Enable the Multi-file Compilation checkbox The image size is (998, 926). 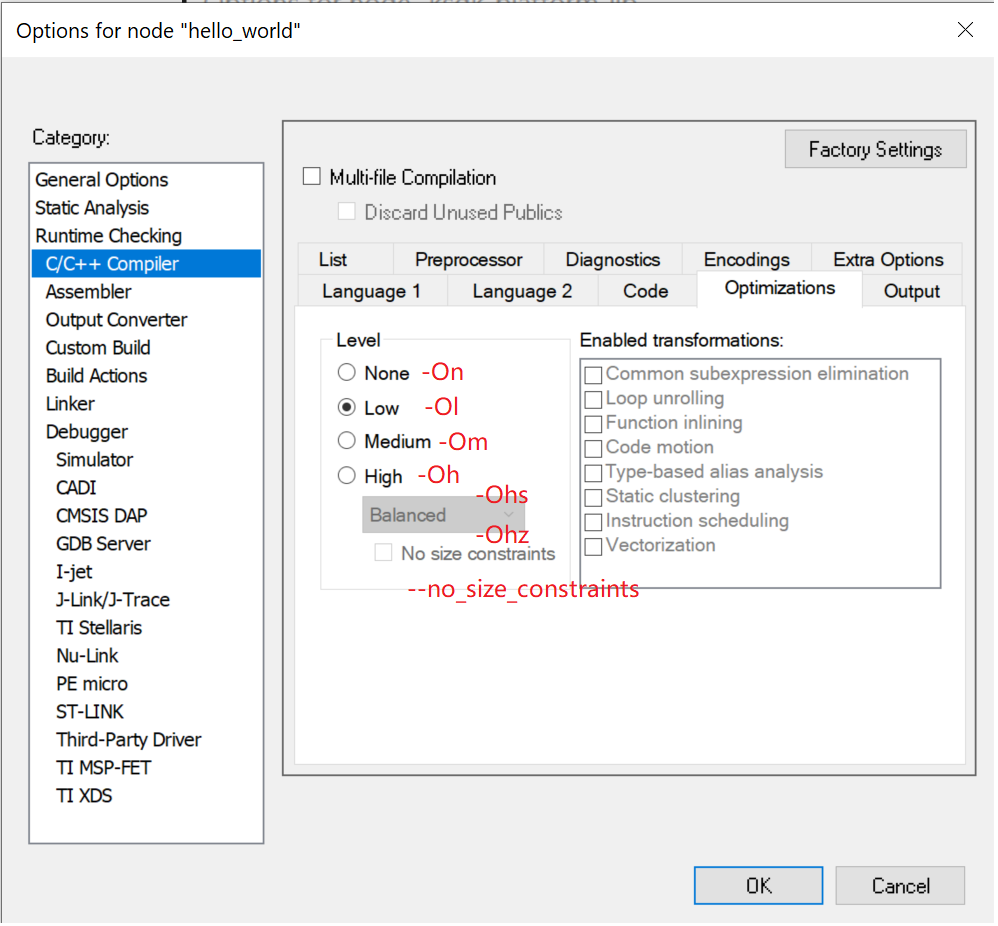[x=313, y=178]
